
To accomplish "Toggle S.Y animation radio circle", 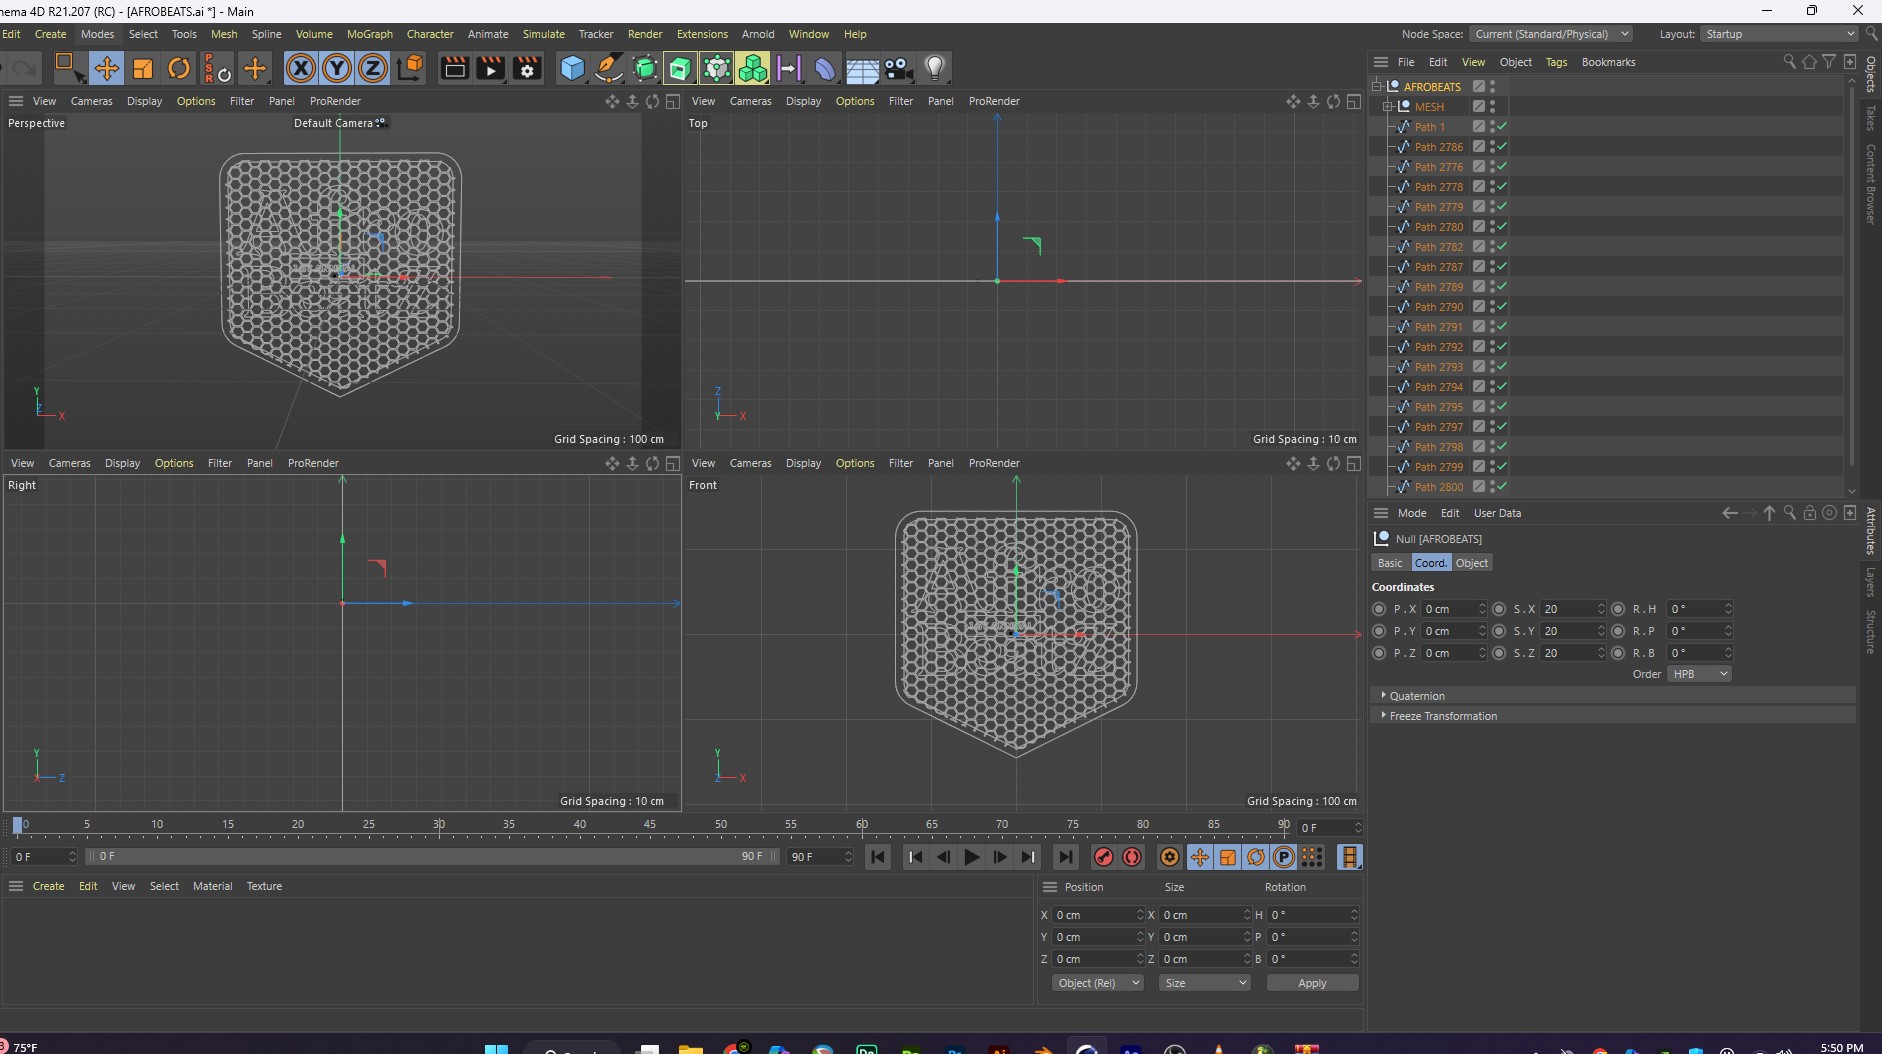I will coord(1498,631).
